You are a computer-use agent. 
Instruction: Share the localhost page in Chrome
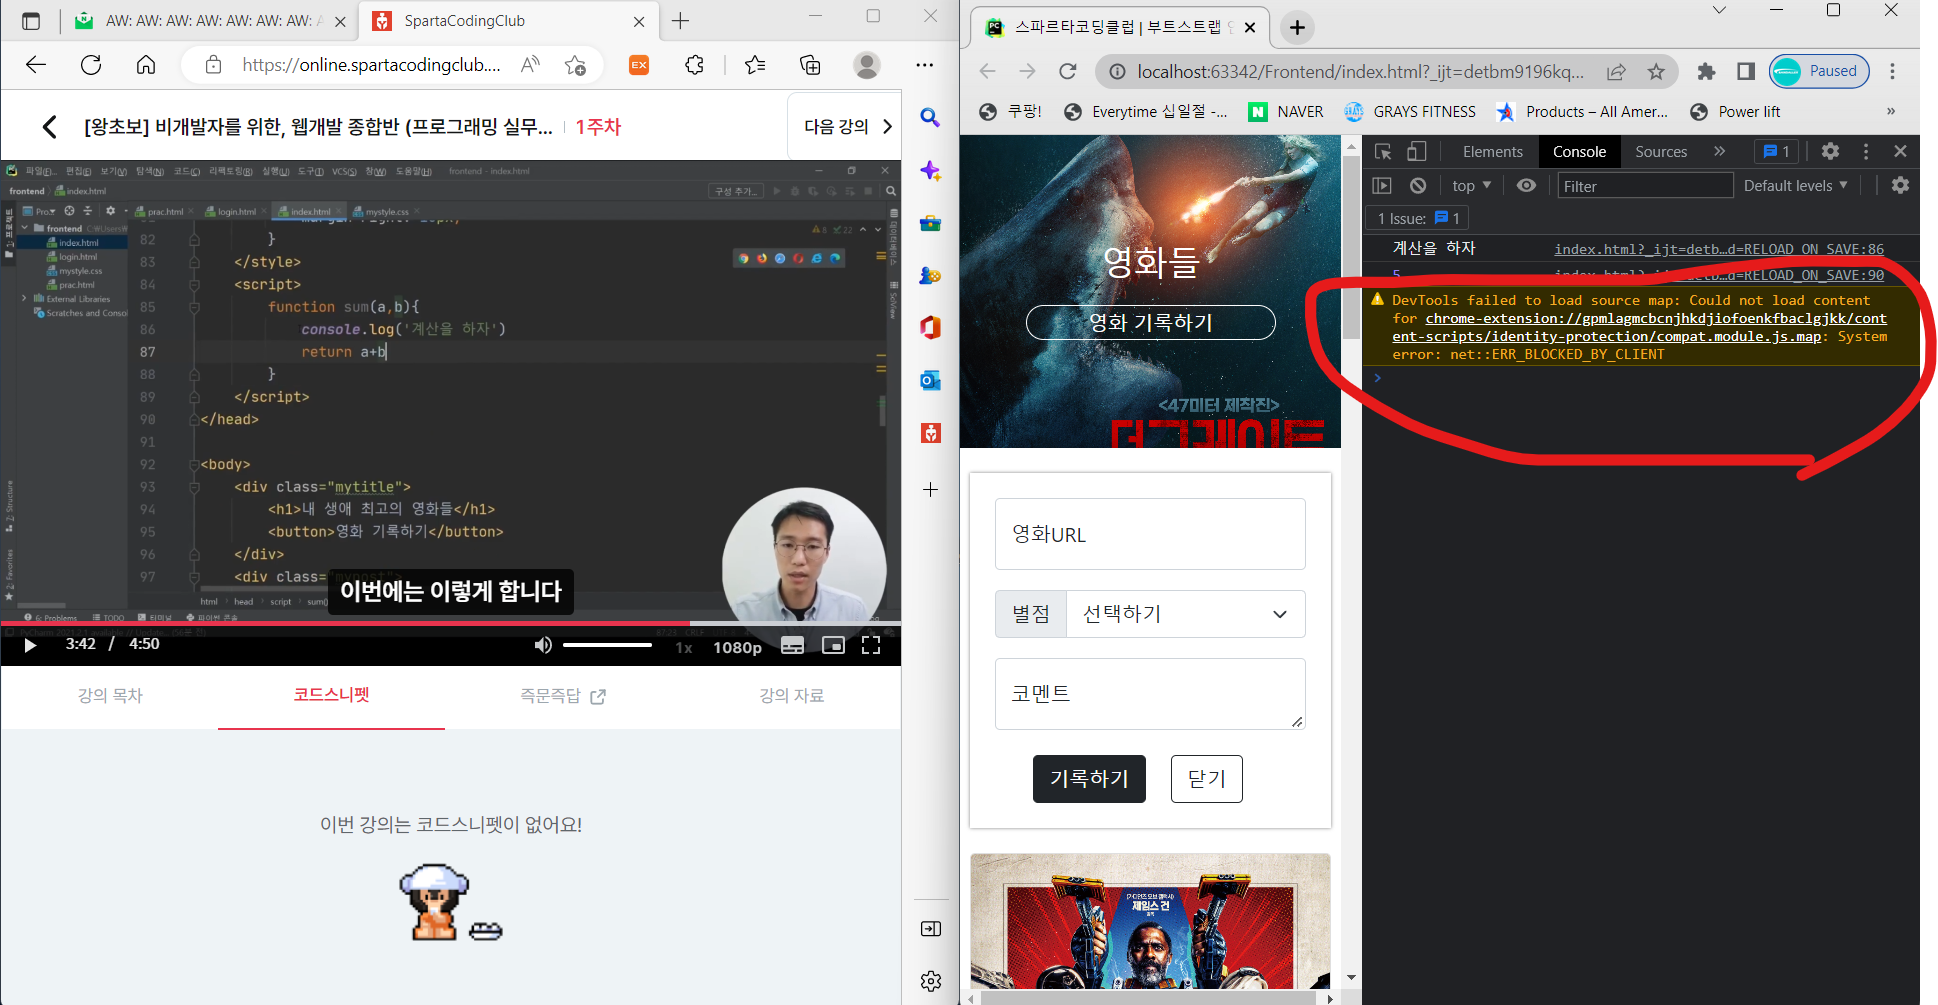click(x=1616, y=71)
